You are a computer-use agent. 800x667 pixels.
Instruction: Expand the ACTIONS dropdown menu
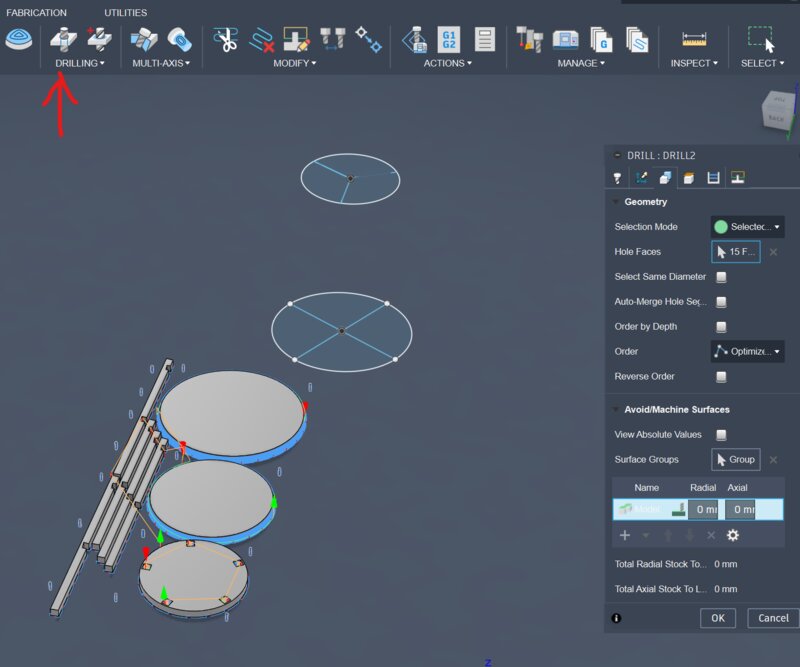pyautogui.click(x=447, y=63)
